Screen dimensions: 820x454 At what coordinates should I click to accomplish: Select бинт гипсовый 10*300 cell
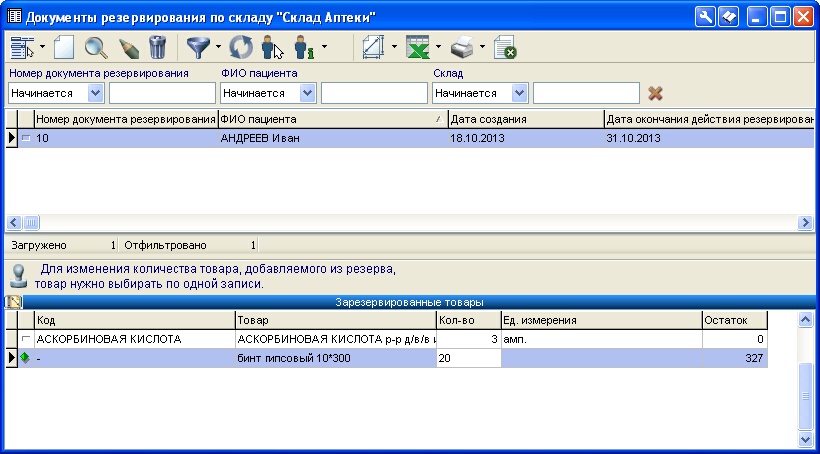pyautogui.click(x=336, y=358)
